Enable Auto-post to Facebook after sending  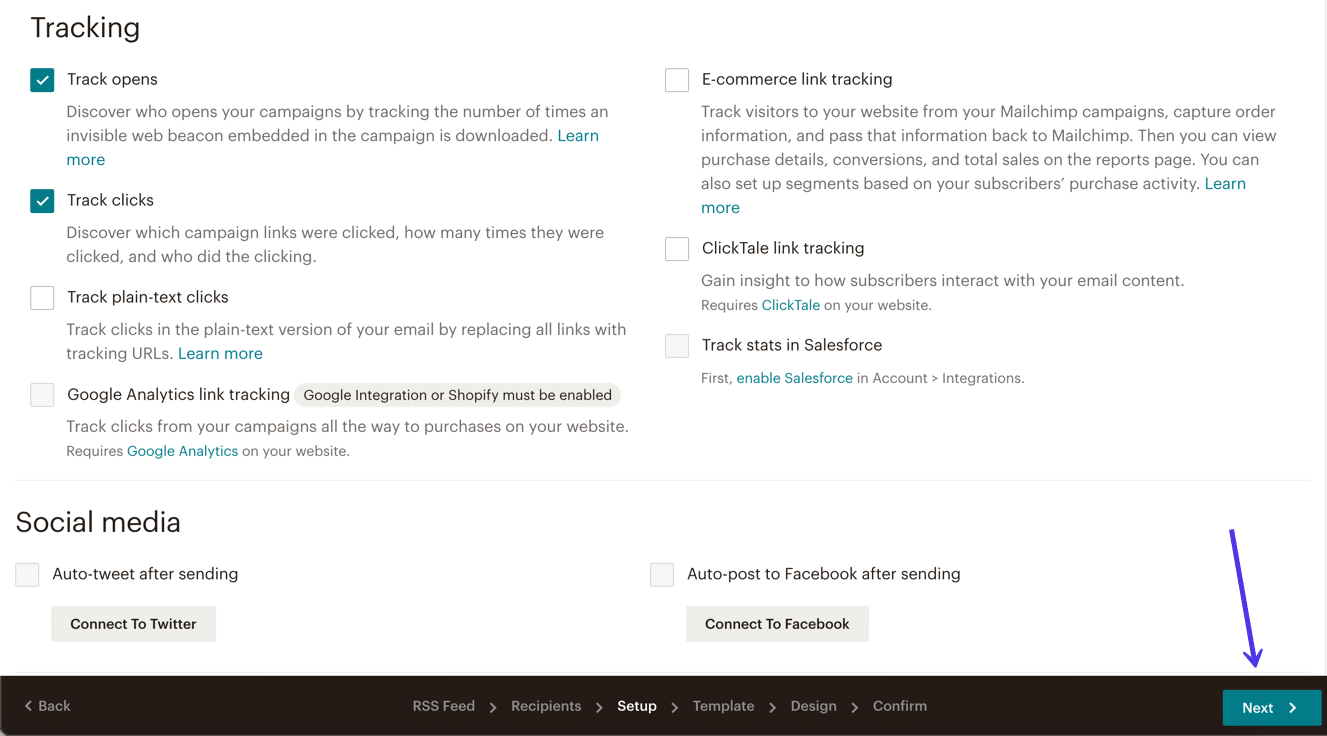[661, 574]
